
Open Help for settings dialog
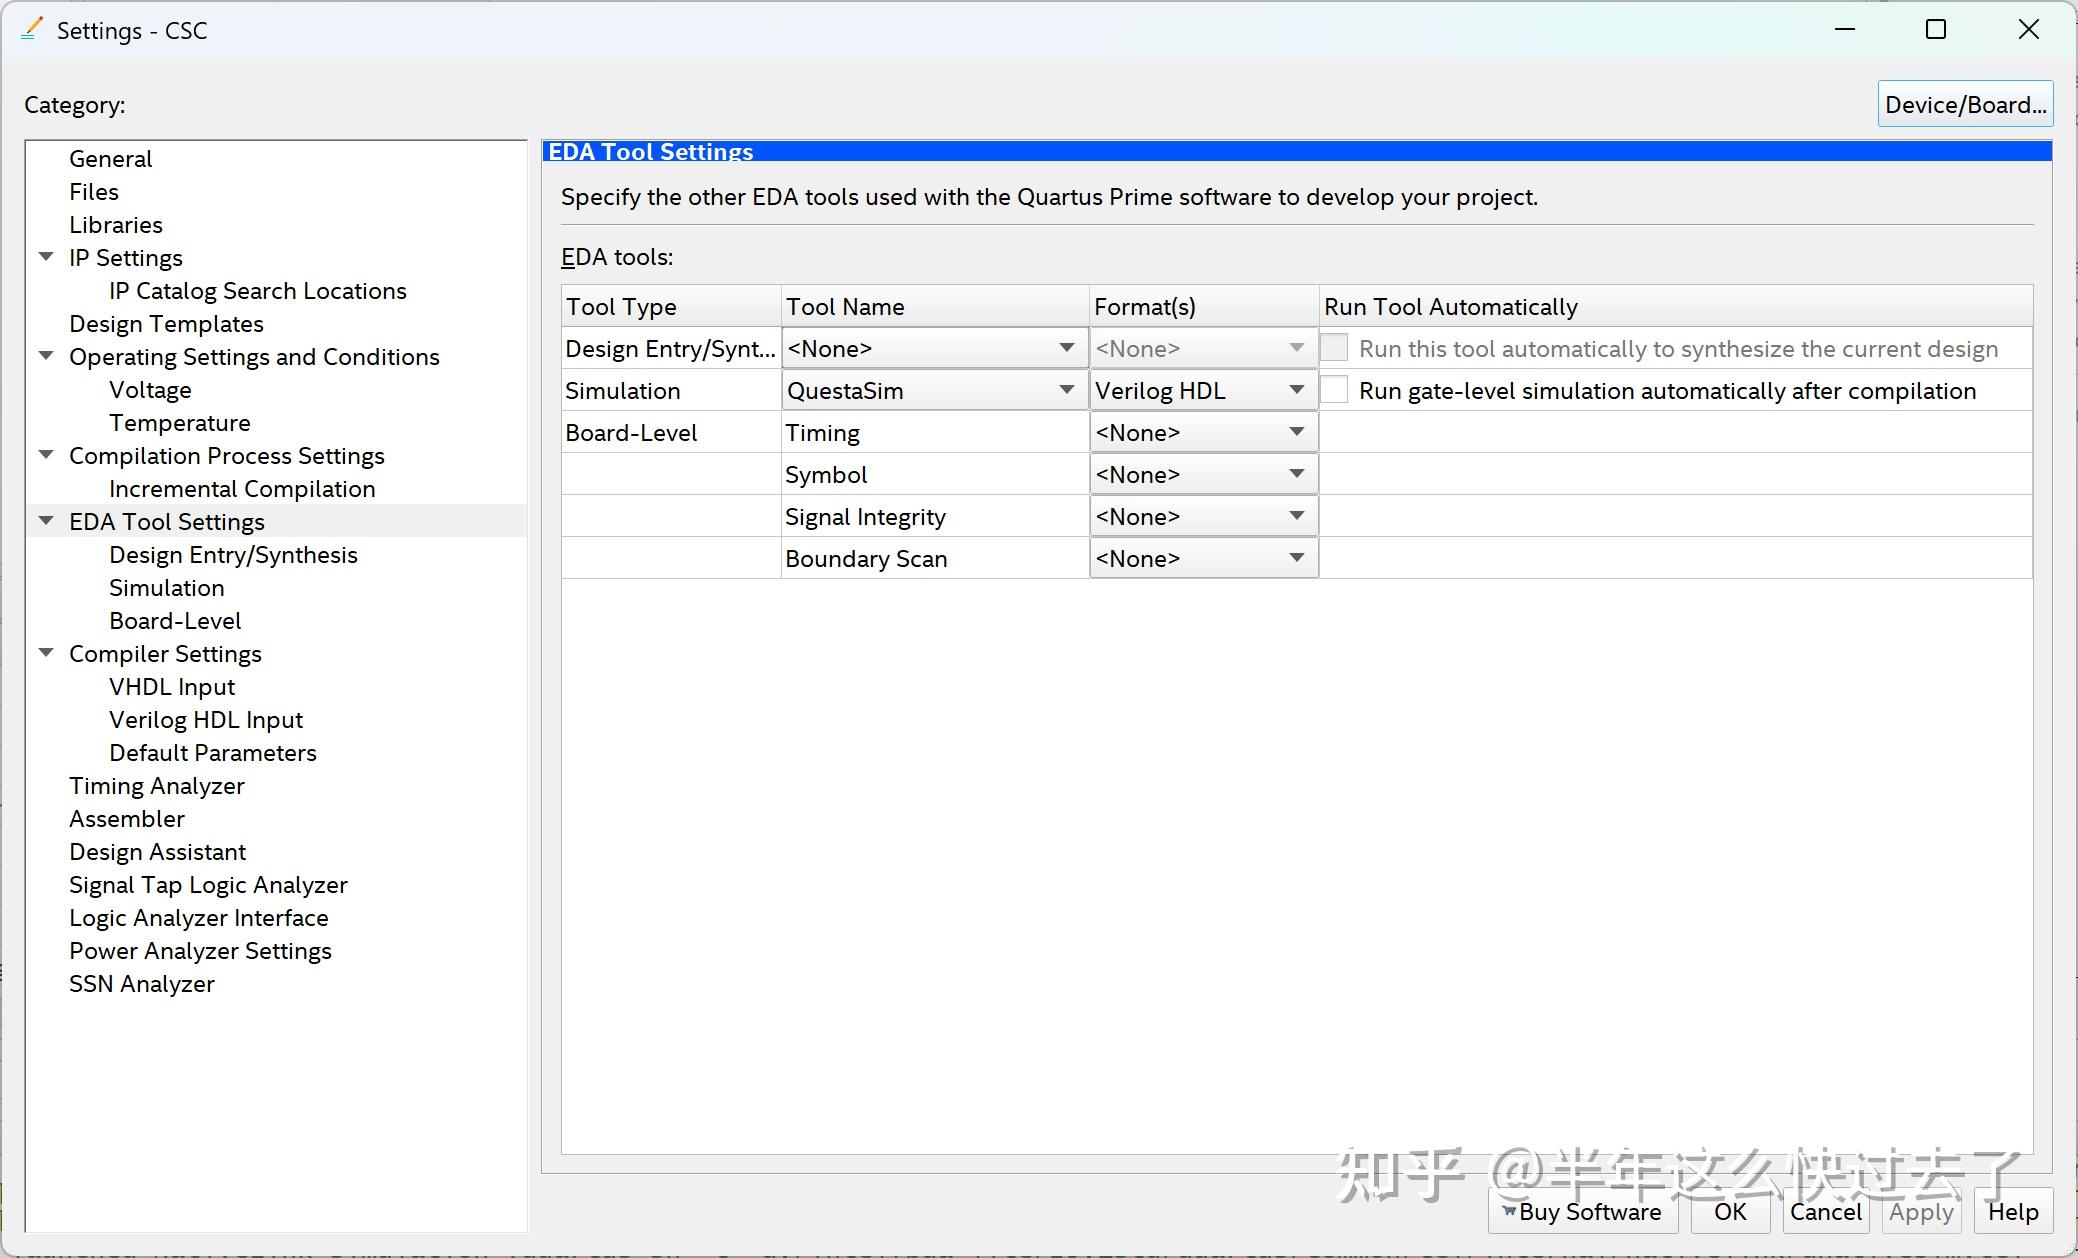(2012, 1211)
